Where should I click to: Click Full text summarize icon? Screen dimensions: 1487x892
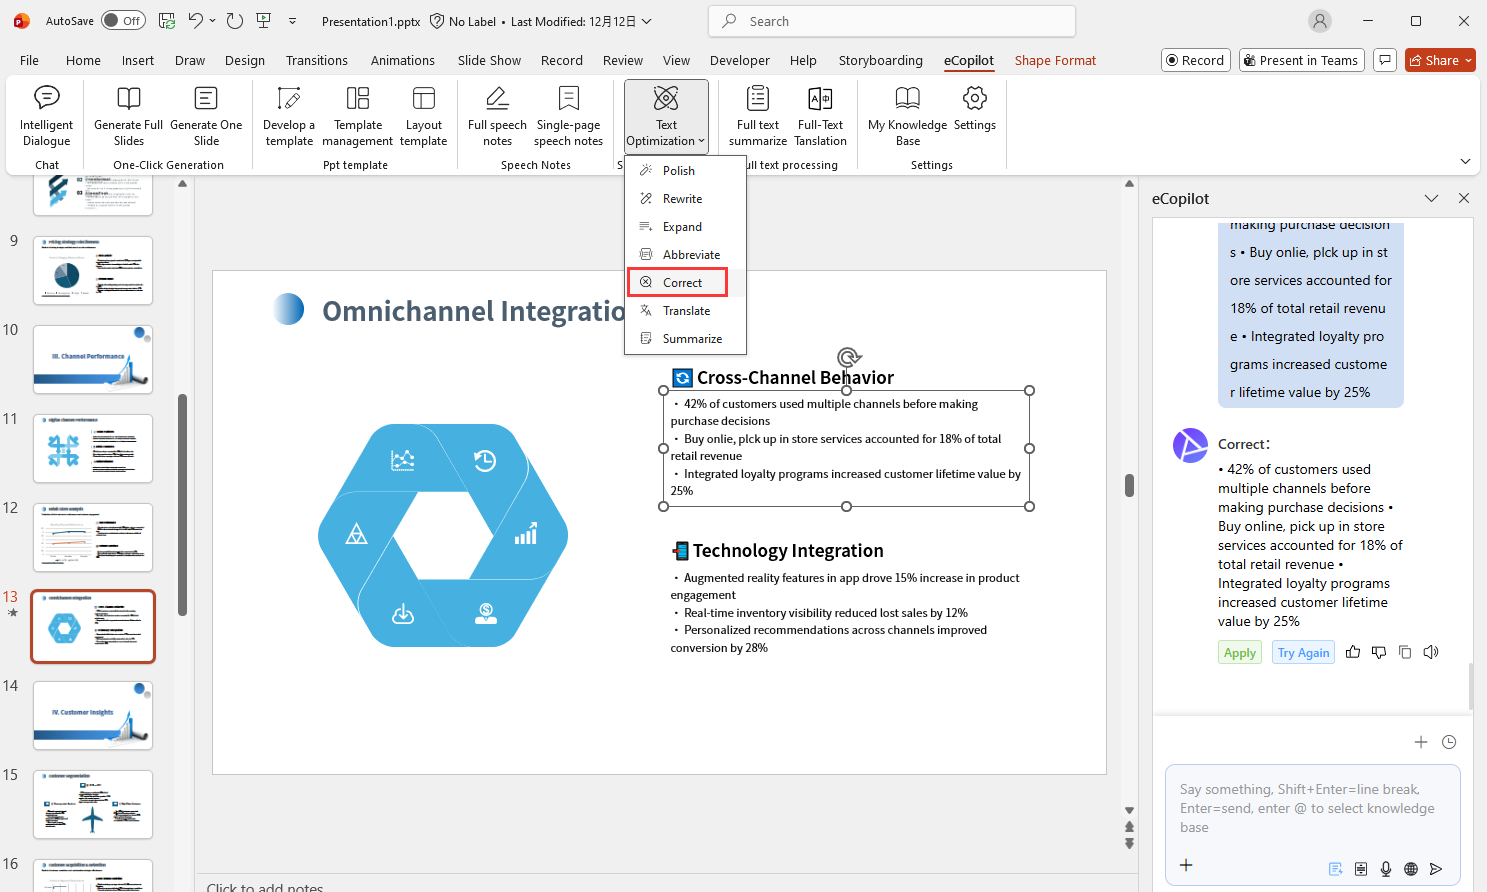(x=757, y=98)
